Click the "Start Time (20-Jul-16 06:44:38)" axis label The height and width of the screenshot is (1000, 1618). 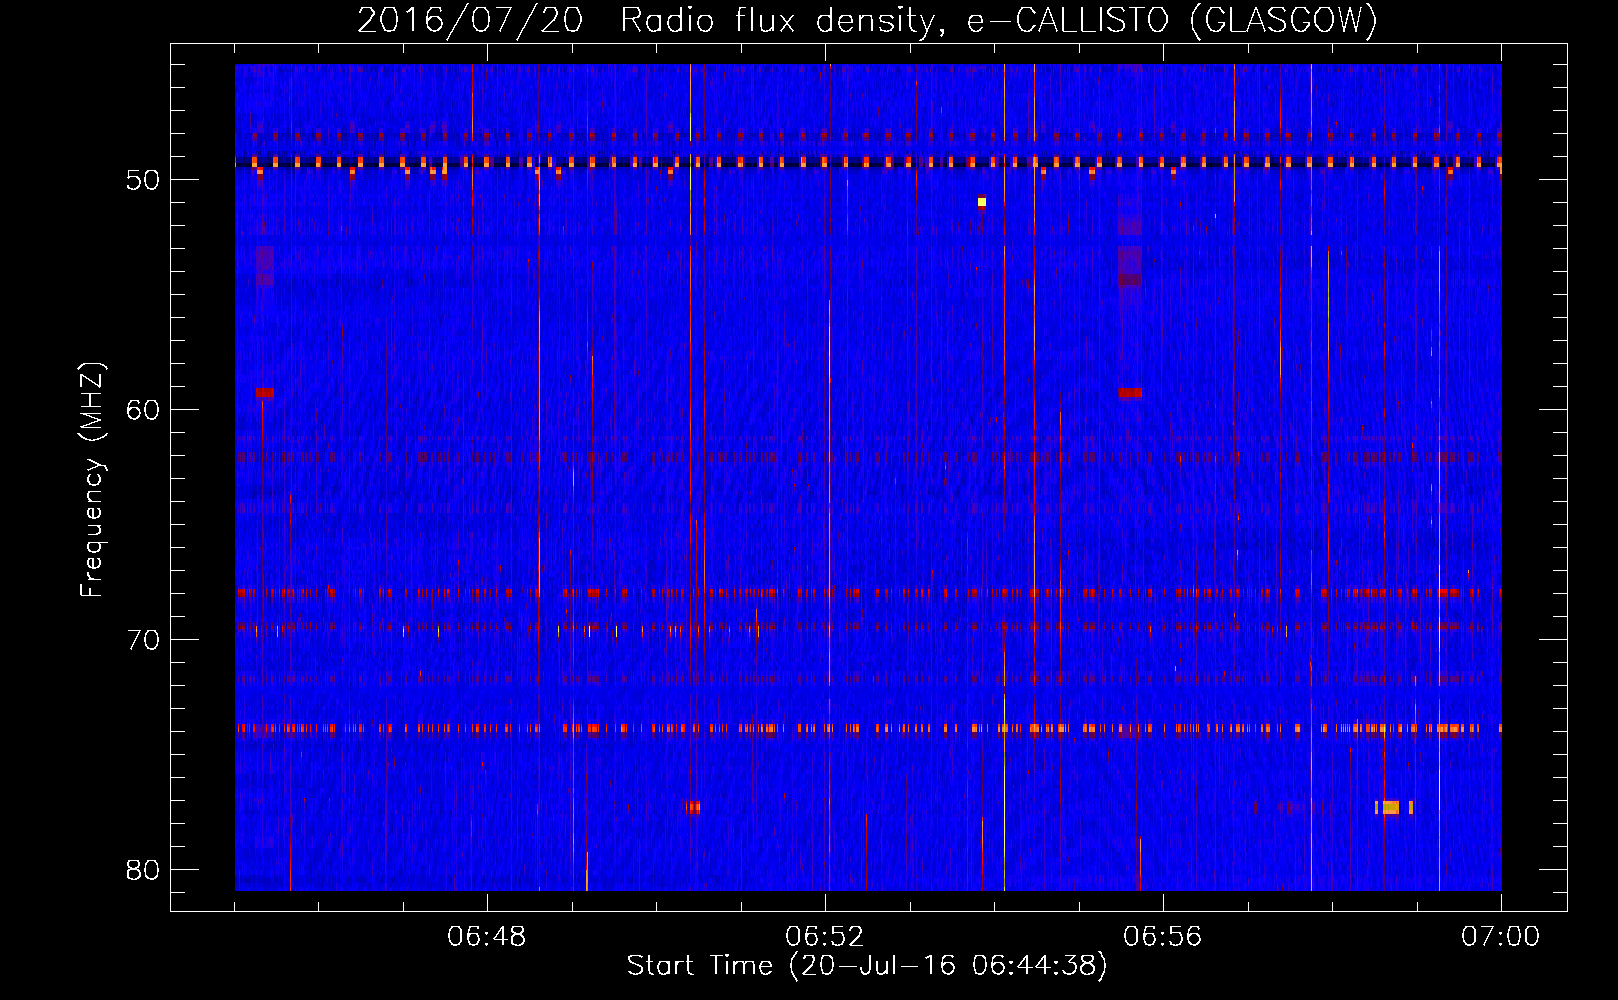click(x=867, y=966)
